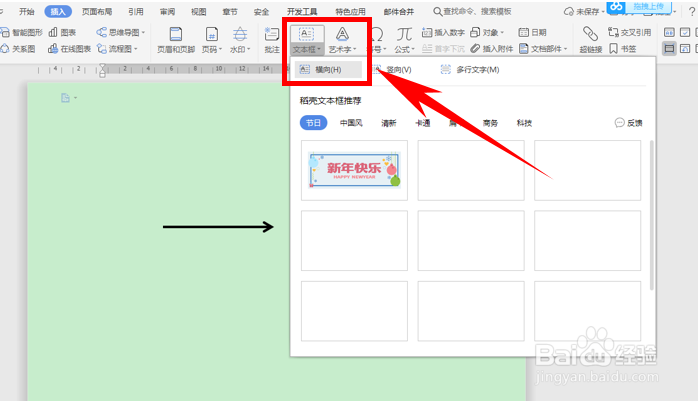The height and width of the screenshot is (401, 698).
Task: Select the 清新 template category
Action: pos(389,123)
